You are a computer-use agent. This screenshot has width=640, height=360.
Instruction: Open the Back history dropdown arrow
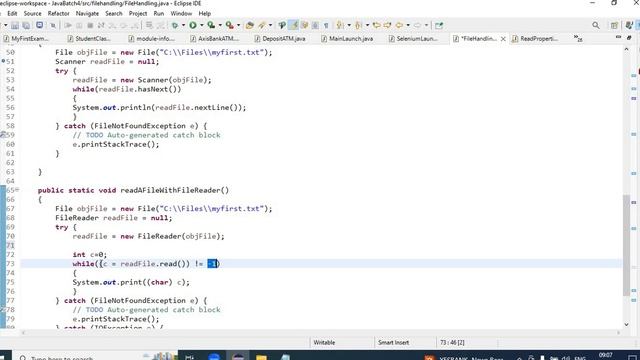click(408, 25)
